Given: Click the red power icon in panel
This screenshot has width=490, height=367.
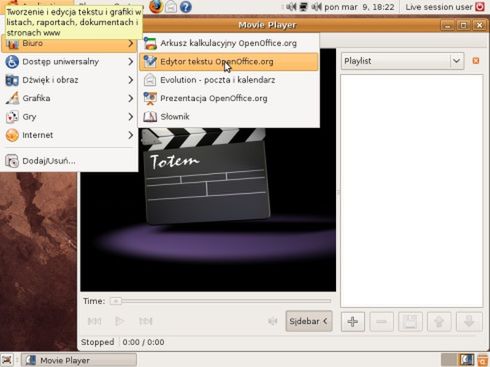Looking at the screenshot, I should click(480, 7).
